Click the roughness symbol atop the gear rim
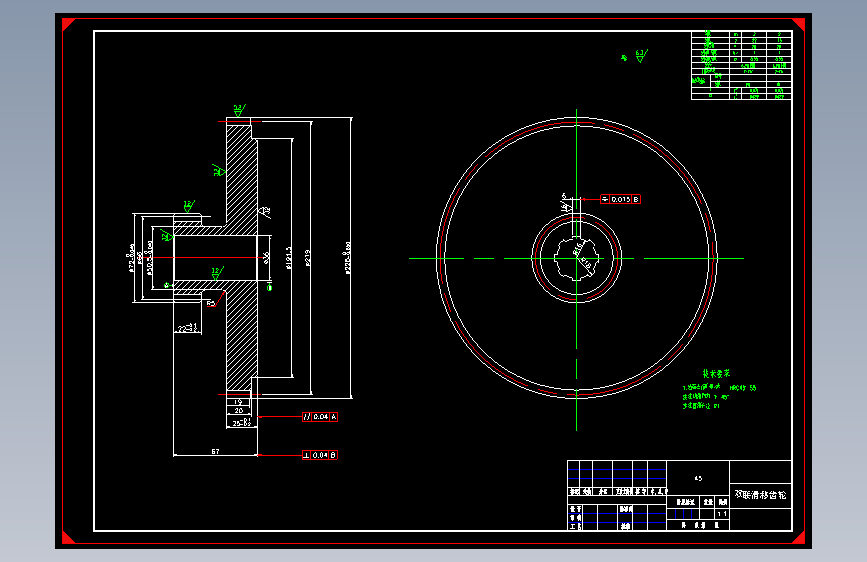The width and height of the screenshot is (867, 562). [239, 111]
